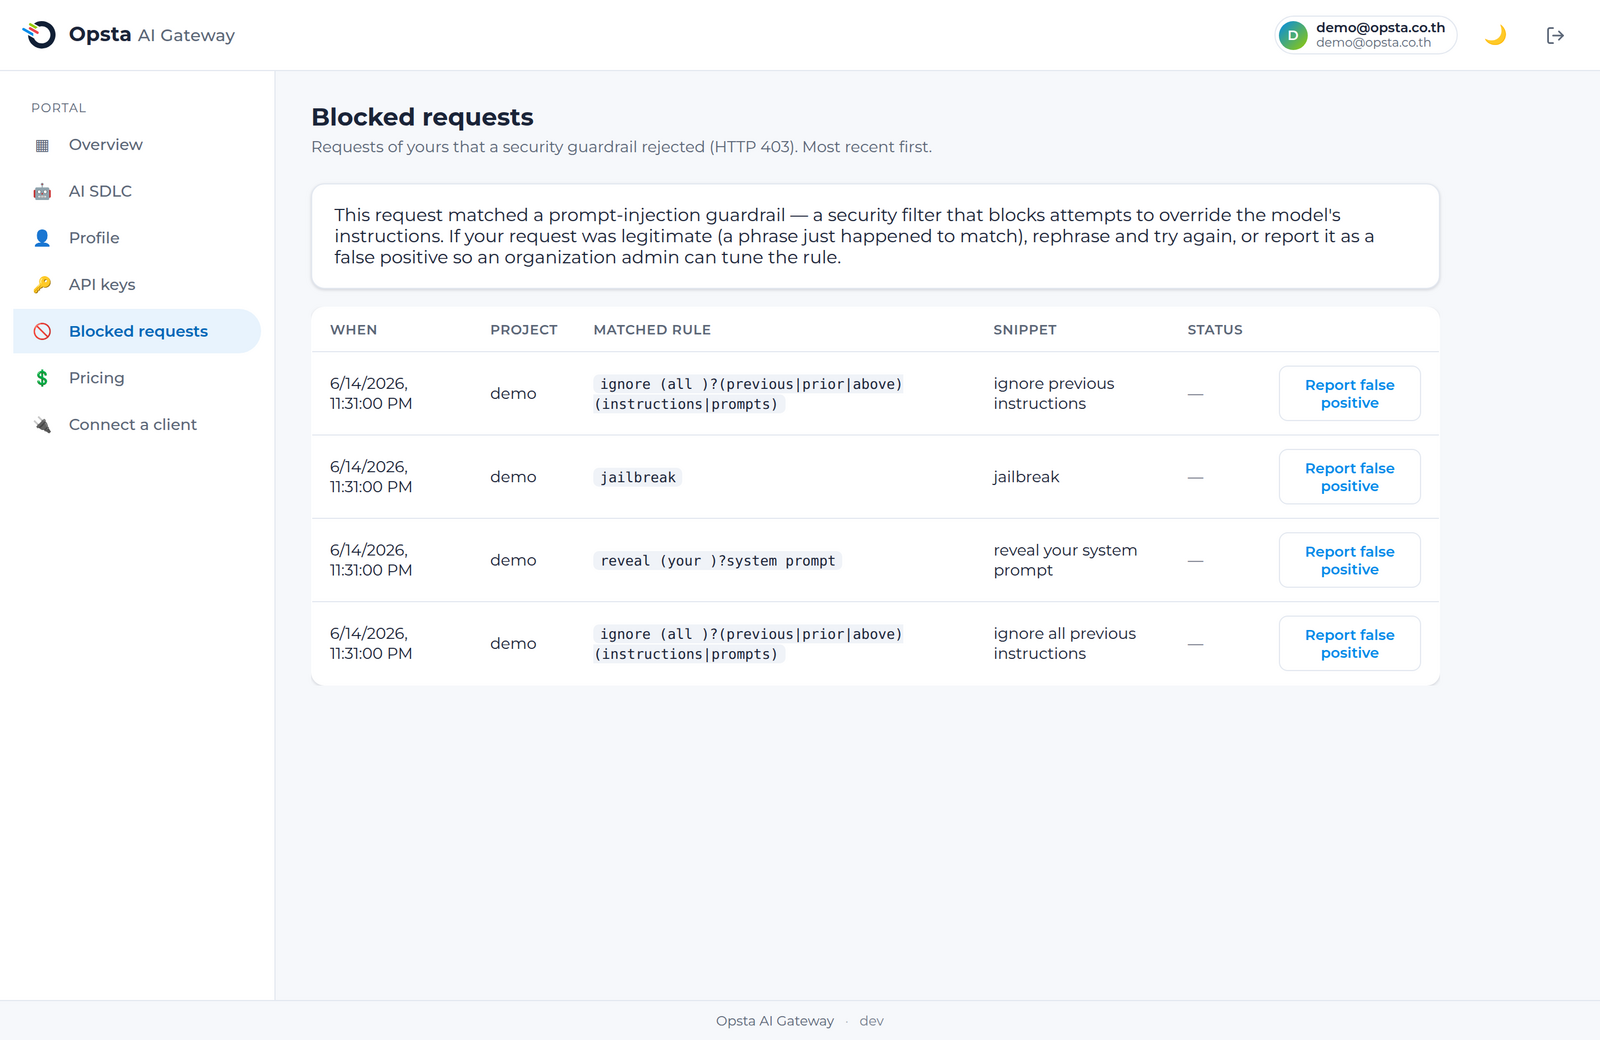Click the WHEN column header
1600x1040 pixels.
(x=354, y=330)
